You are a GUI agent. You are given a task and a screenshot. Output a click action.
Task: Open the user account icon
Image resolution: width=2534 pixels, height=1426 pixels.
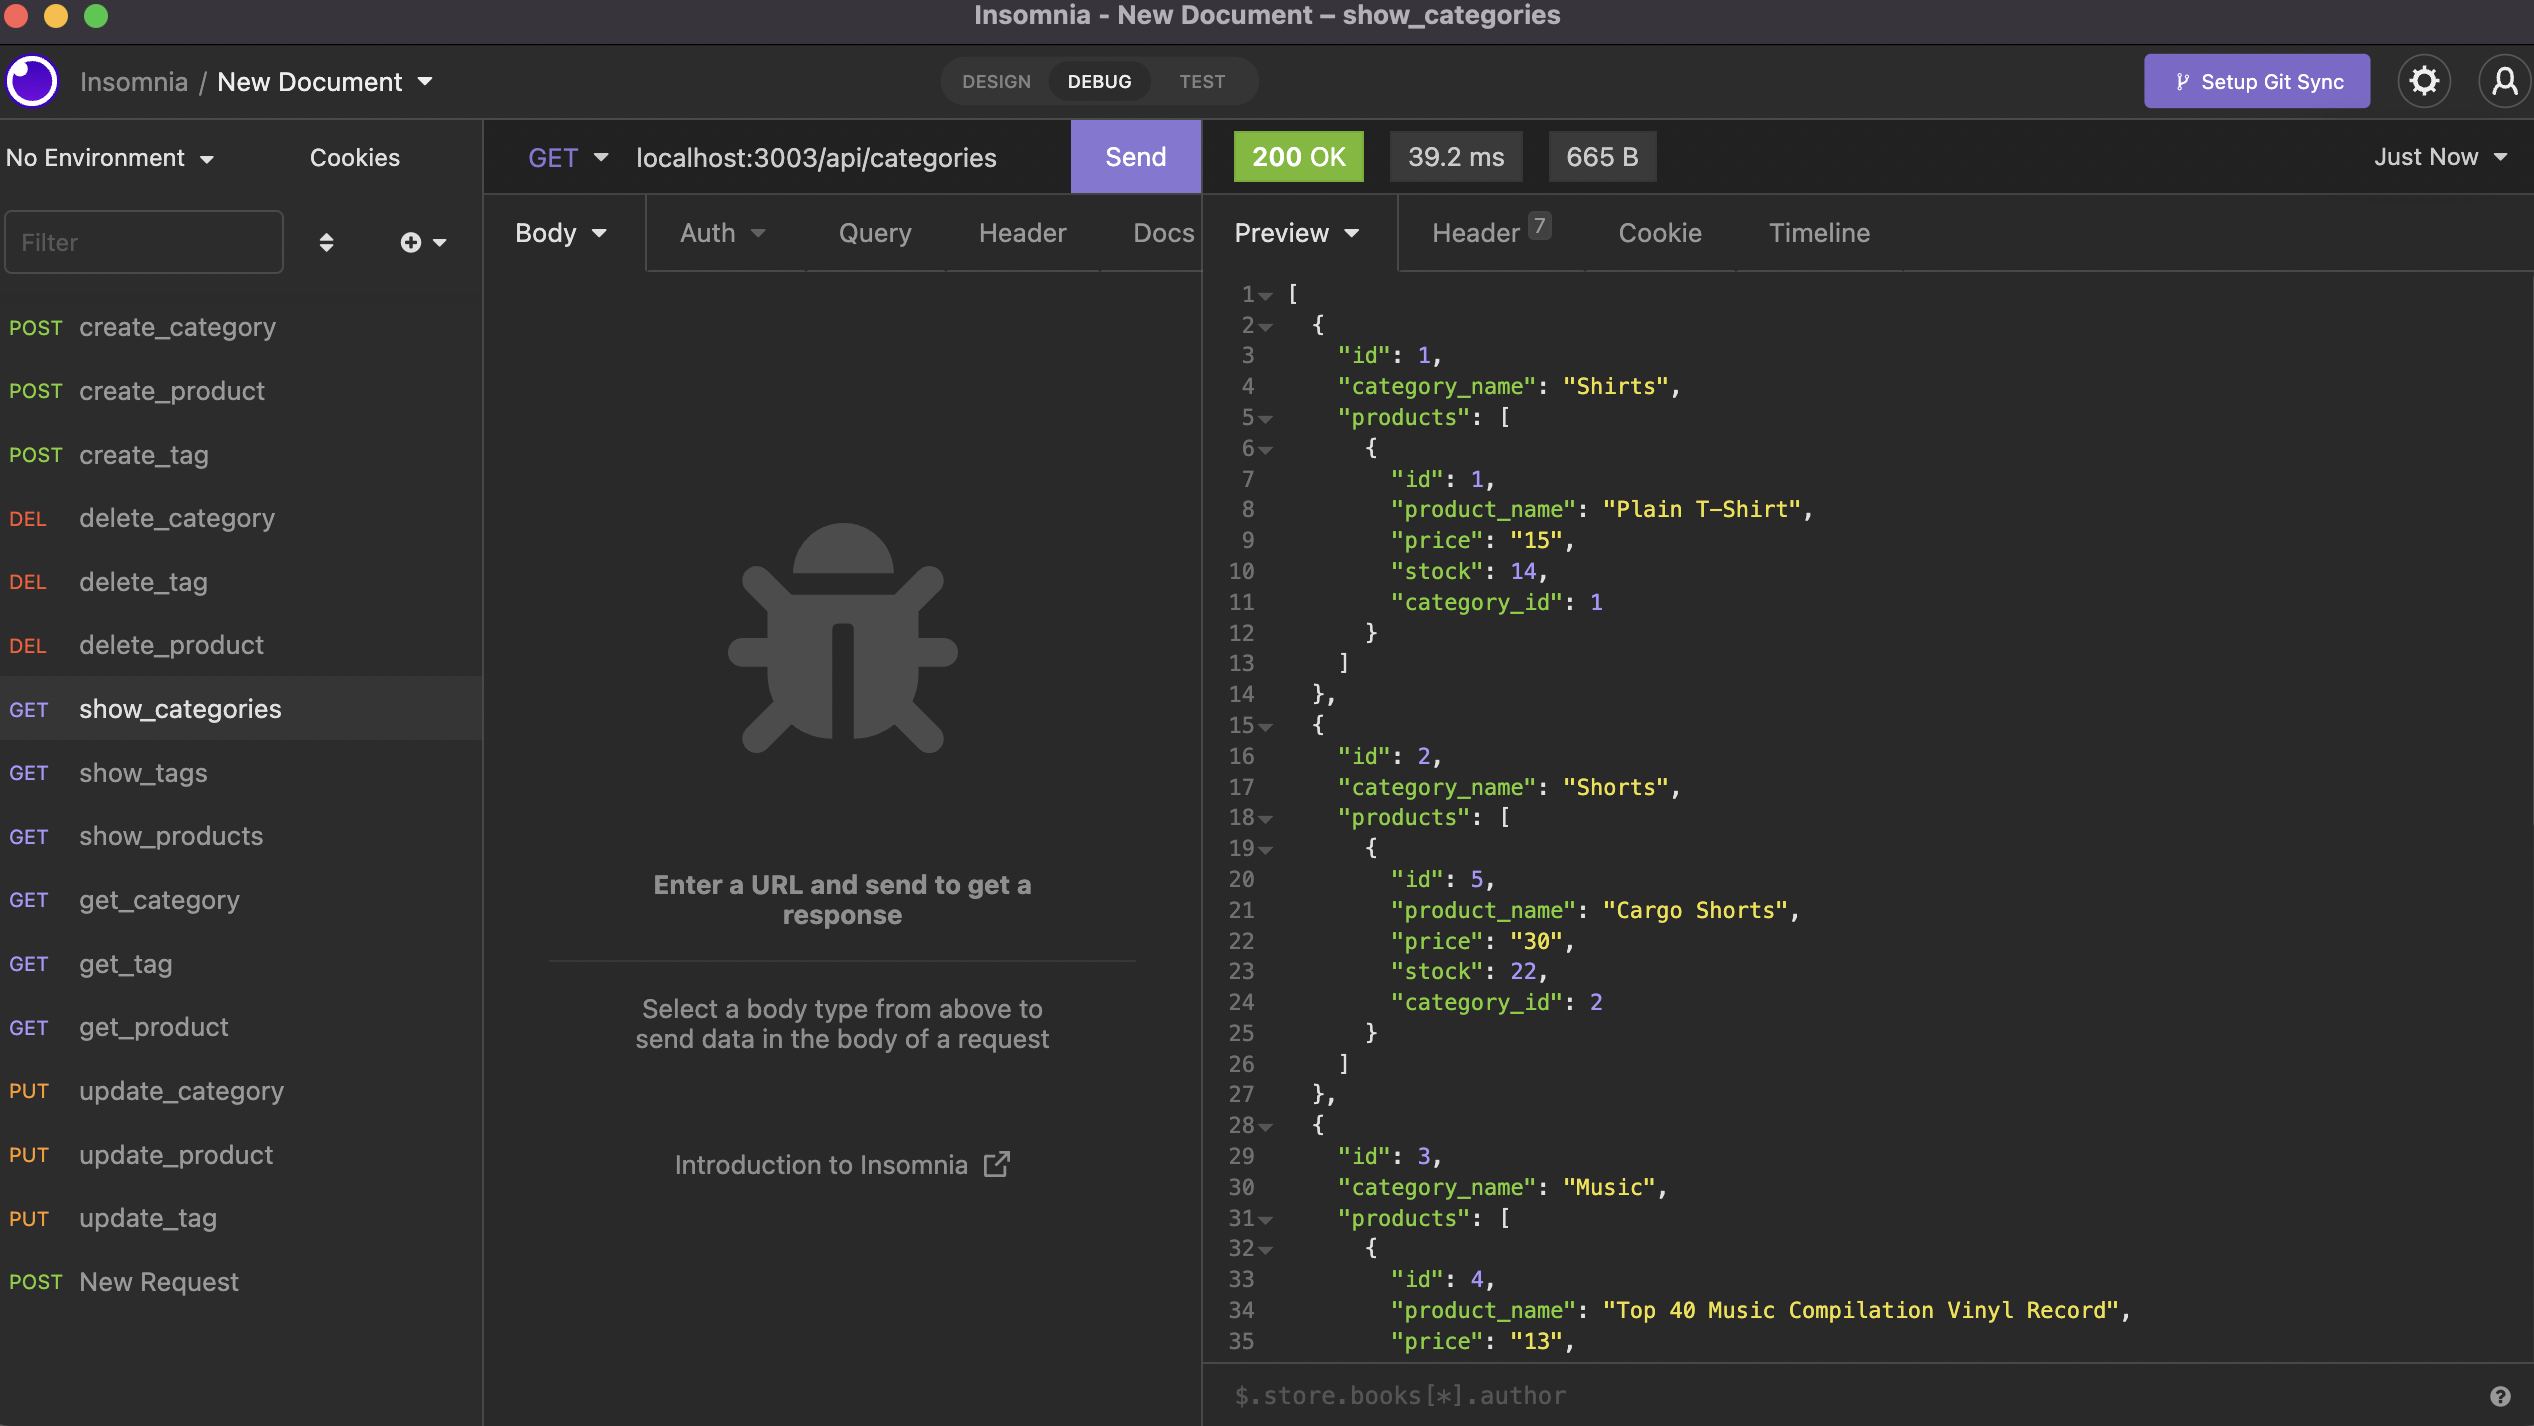click(2504, 81)
